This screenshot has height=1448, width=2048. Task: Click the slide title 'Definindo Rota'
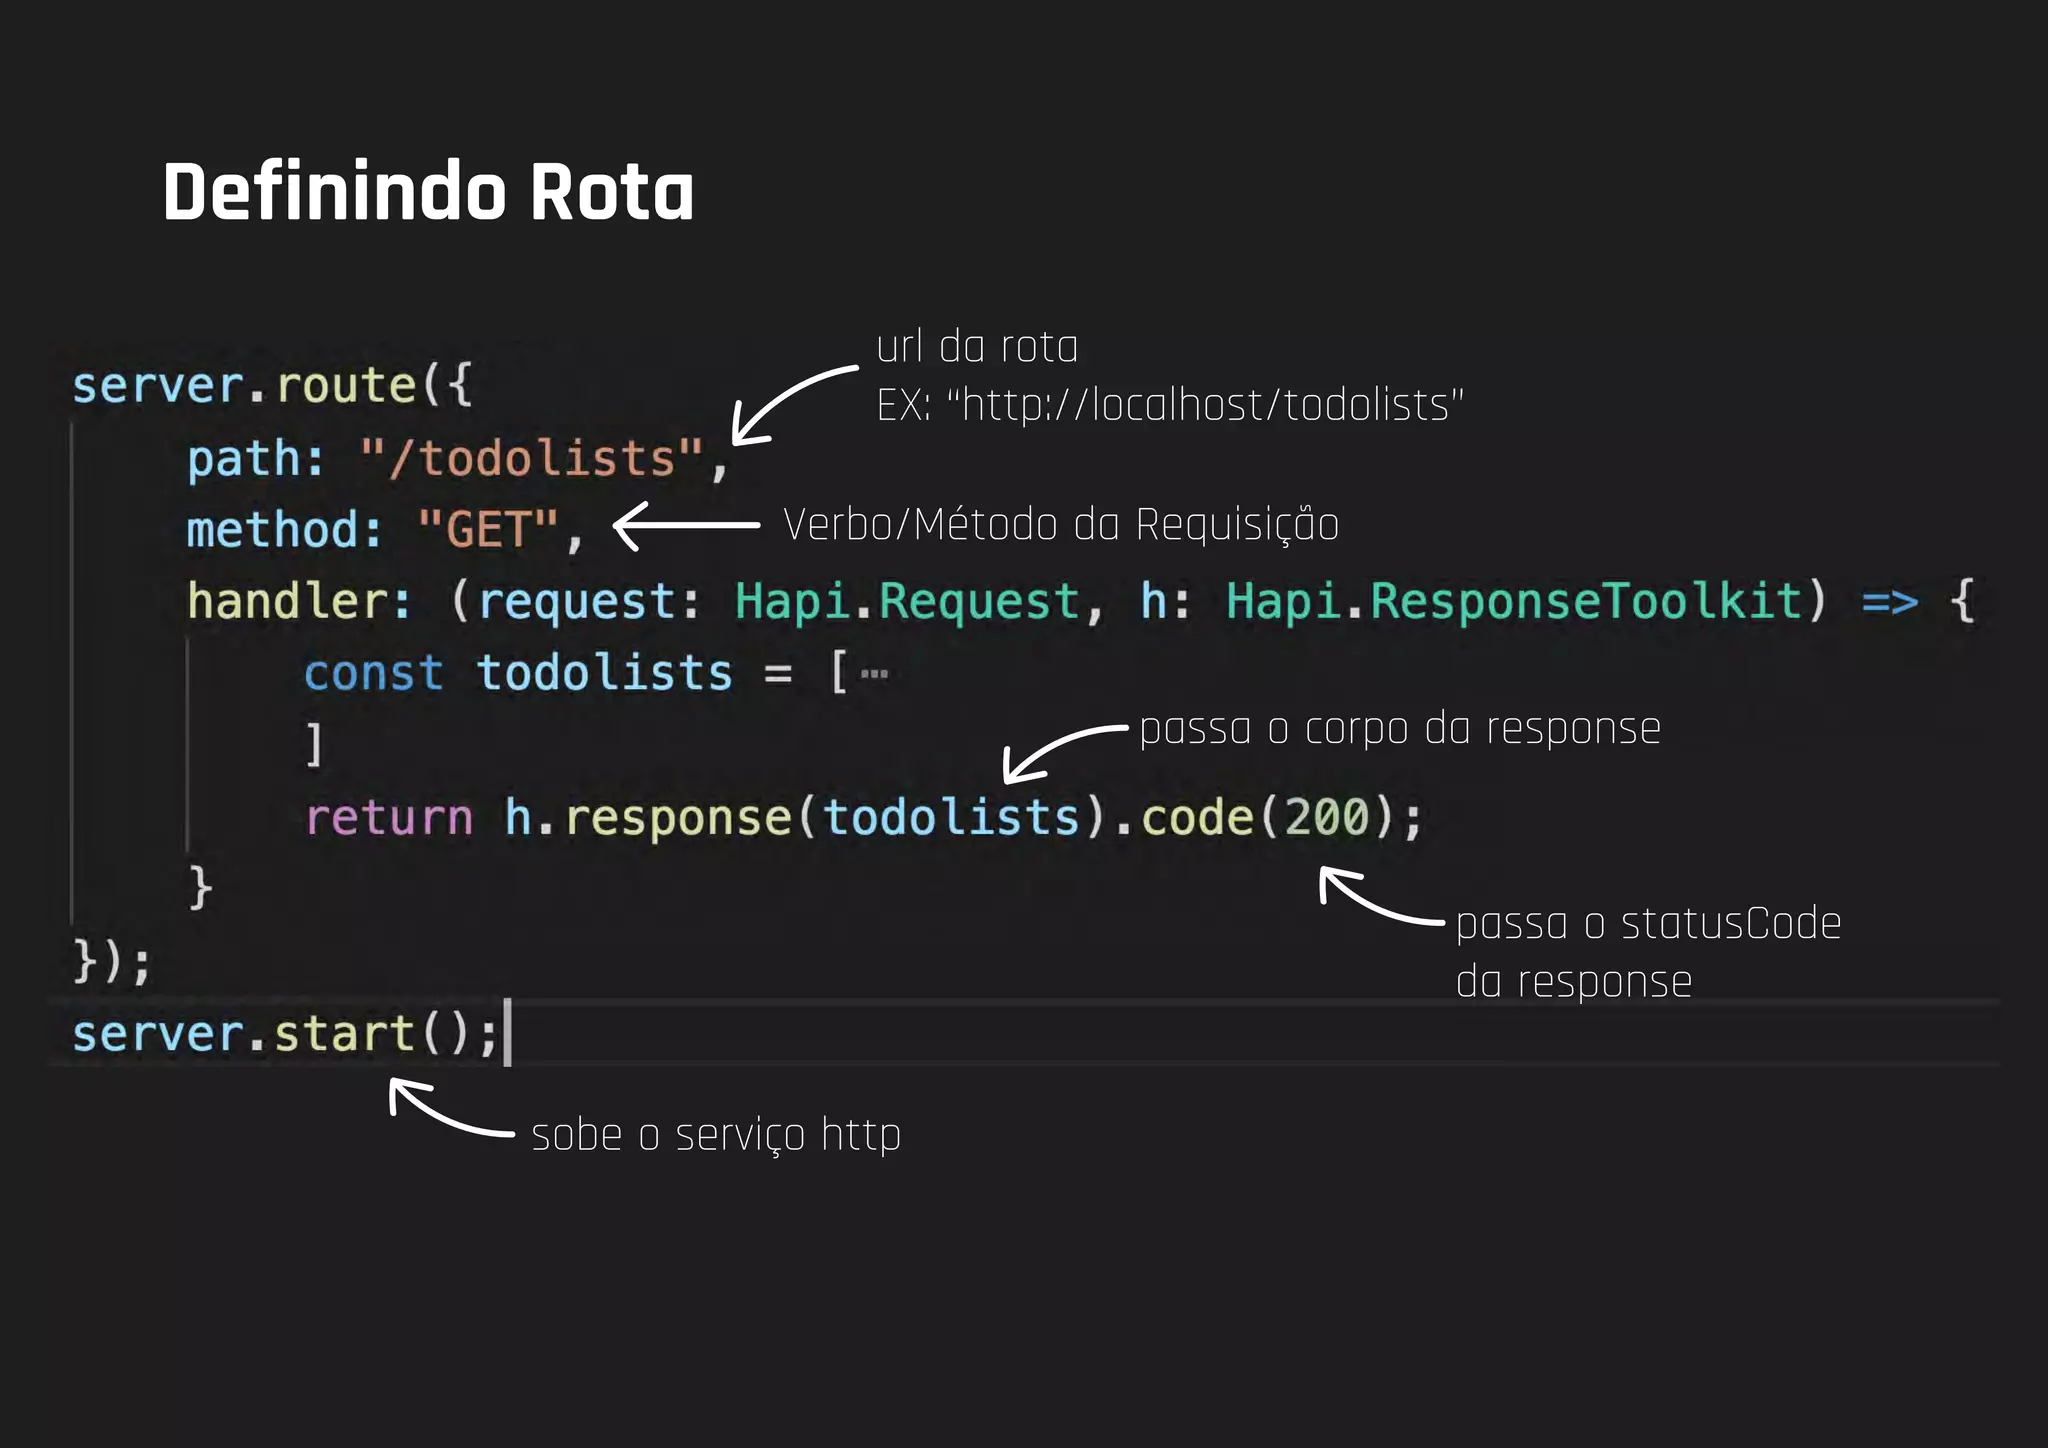point(428,191)
